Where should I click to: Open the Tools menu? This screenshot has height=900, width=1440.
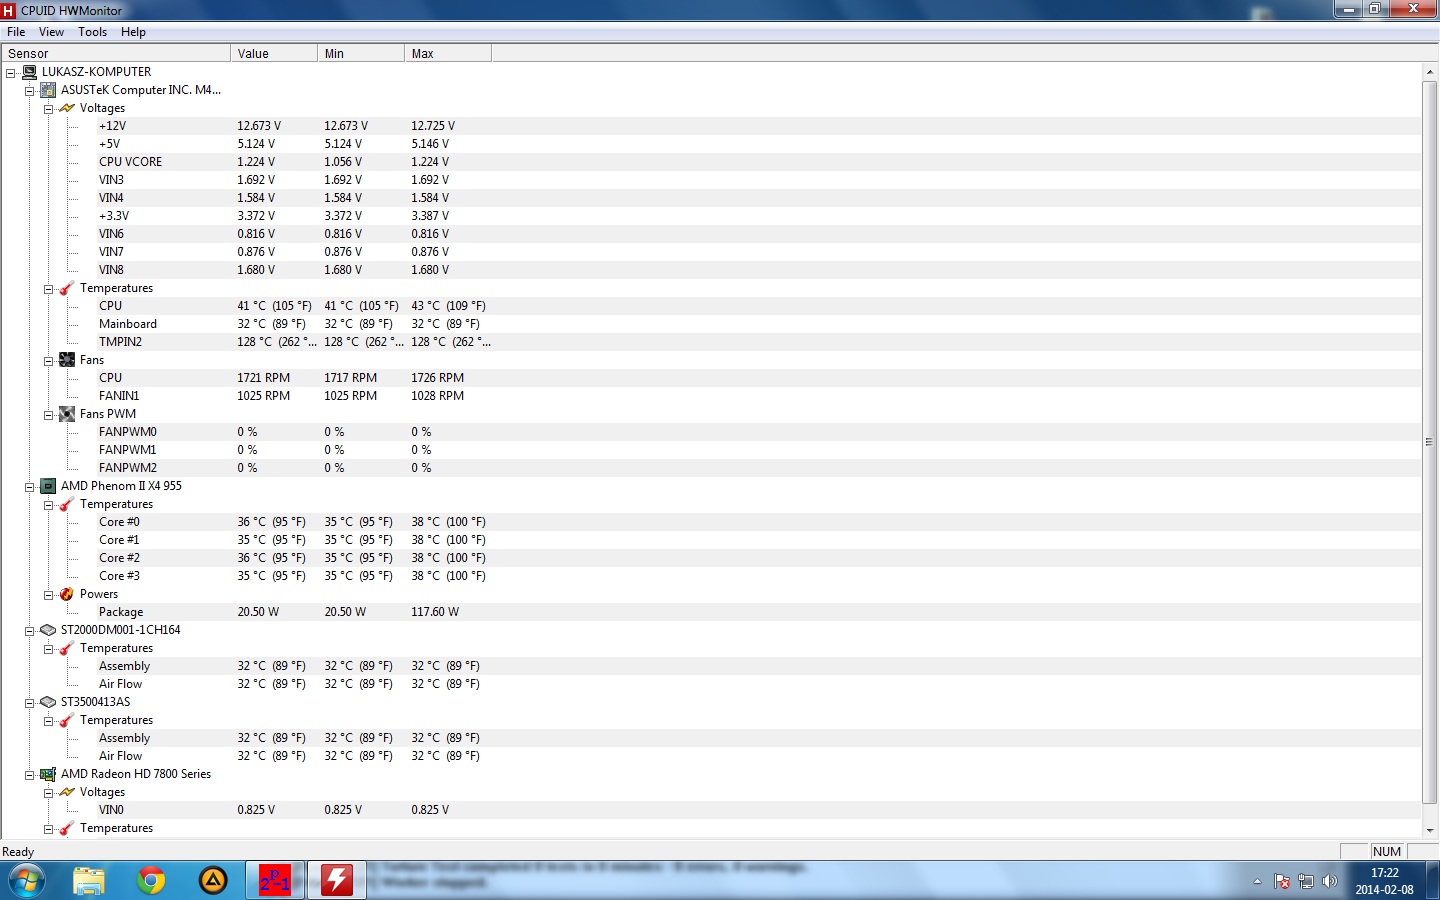pyautogui.click(x=93, y=32)
